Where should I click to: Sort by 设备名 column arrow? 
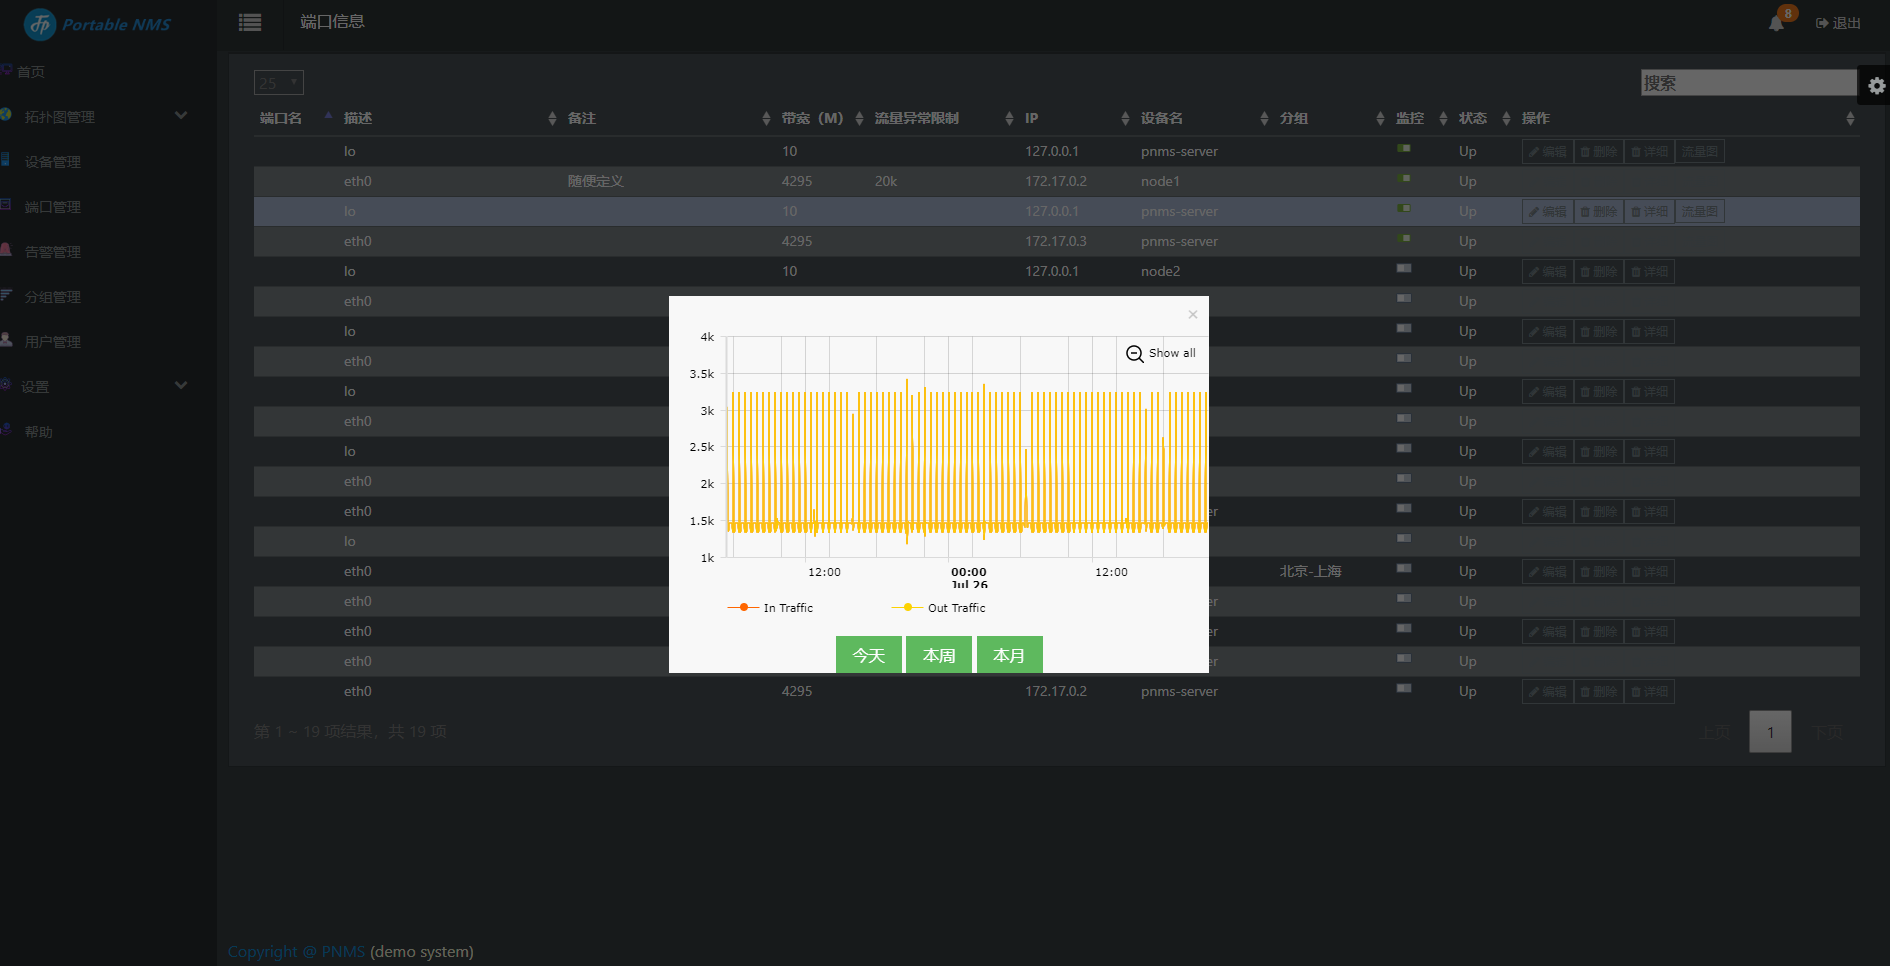click(1264, 119)
